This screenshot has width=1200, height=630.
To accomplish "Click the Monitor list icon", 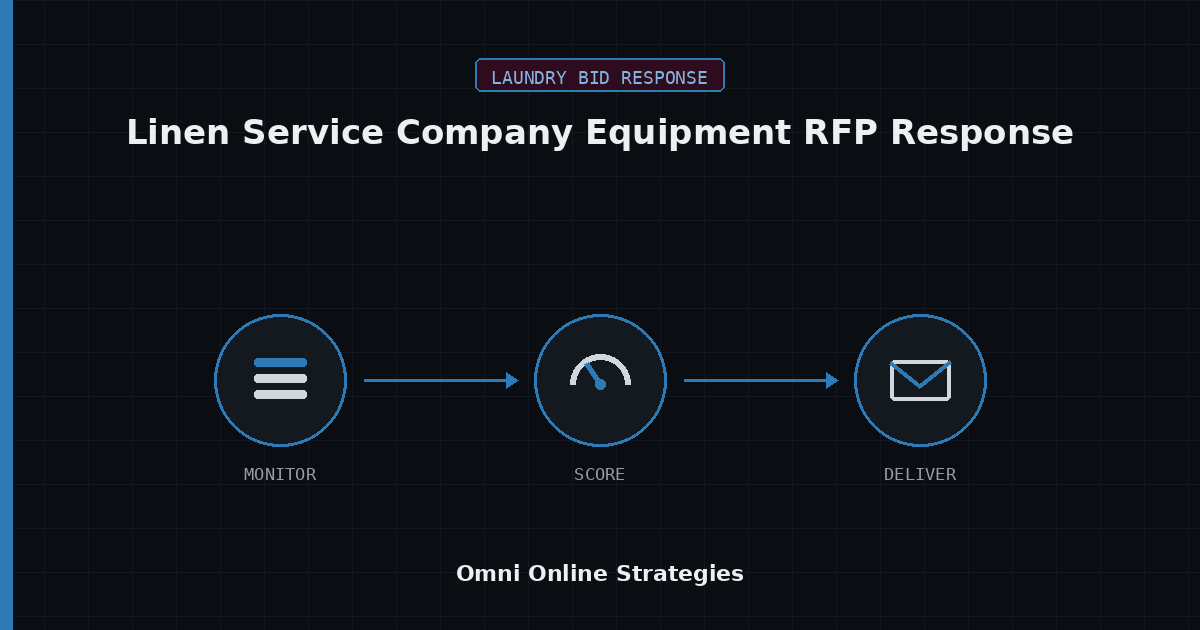I will pyautogui.click(x=280, y=380).
